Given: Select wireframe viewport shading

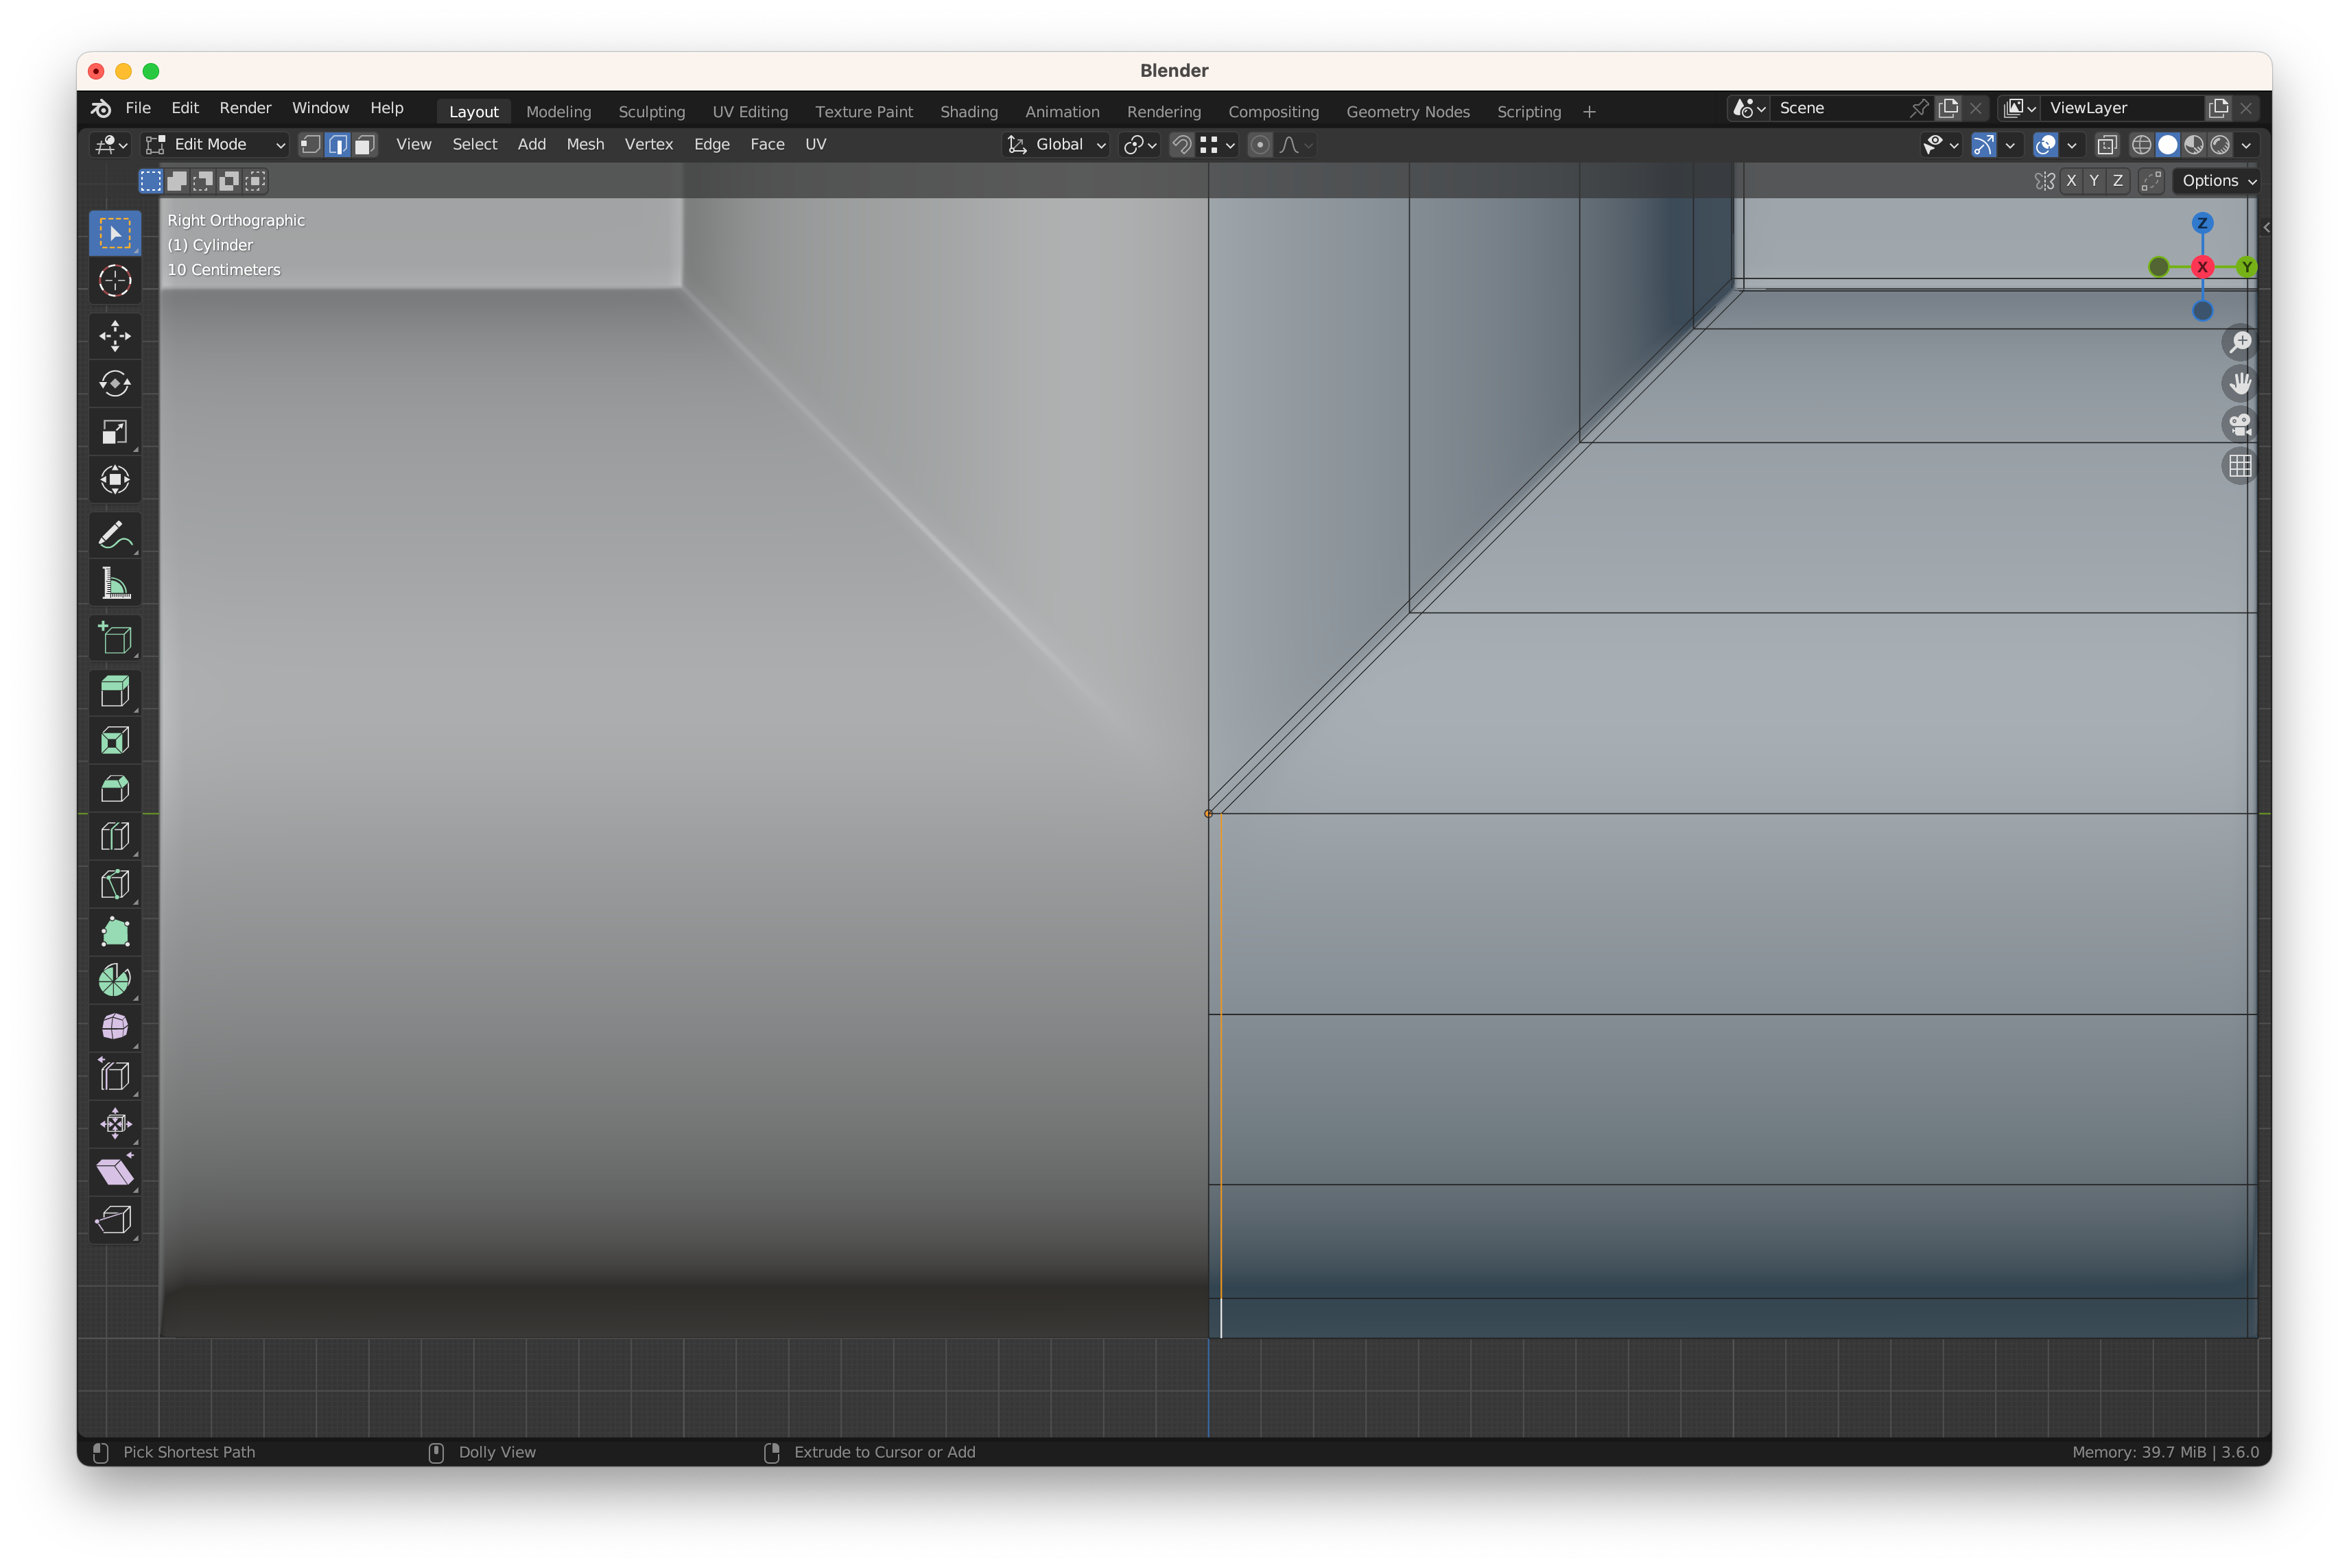Looking at the screenshot, I should click(x=2141, y=145).
